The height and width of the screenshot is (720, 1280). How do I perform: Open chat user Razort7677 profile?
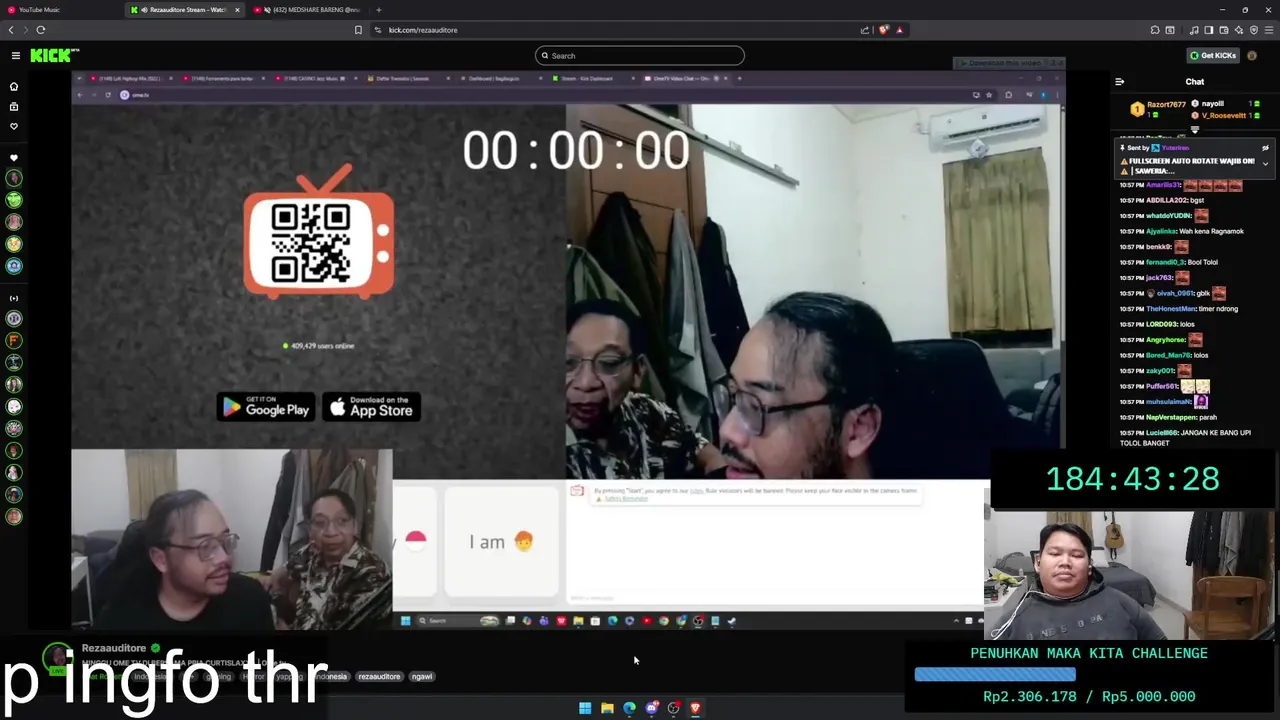pyautogui.click(x=1166, y=104)
